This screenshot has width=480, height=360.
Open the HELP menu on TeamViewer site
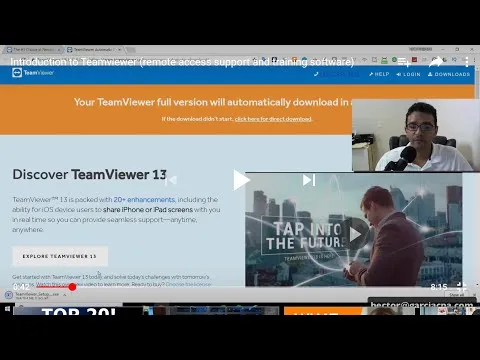pos(379,74)
